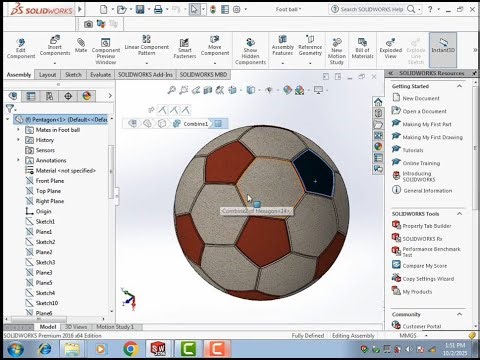Select Combine1 in breadcrumb bar
Image resolution: width=480 pixels, height=360 pixels.
click(195, 124)
